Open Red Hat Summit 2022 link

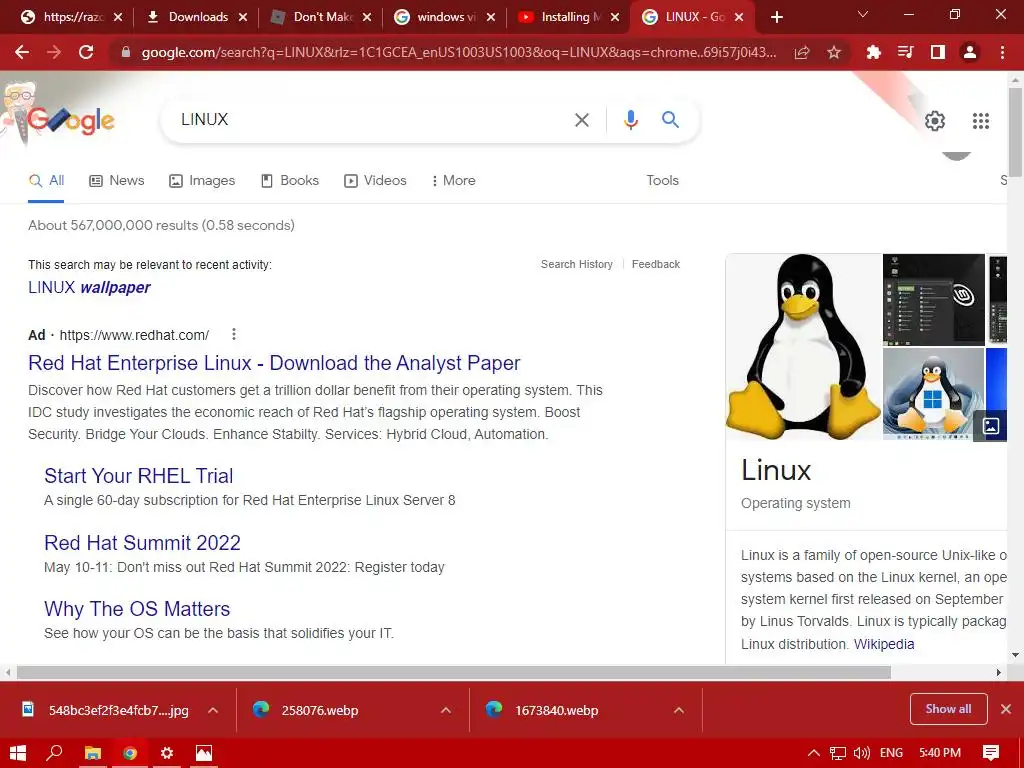[x=142, y=543]
